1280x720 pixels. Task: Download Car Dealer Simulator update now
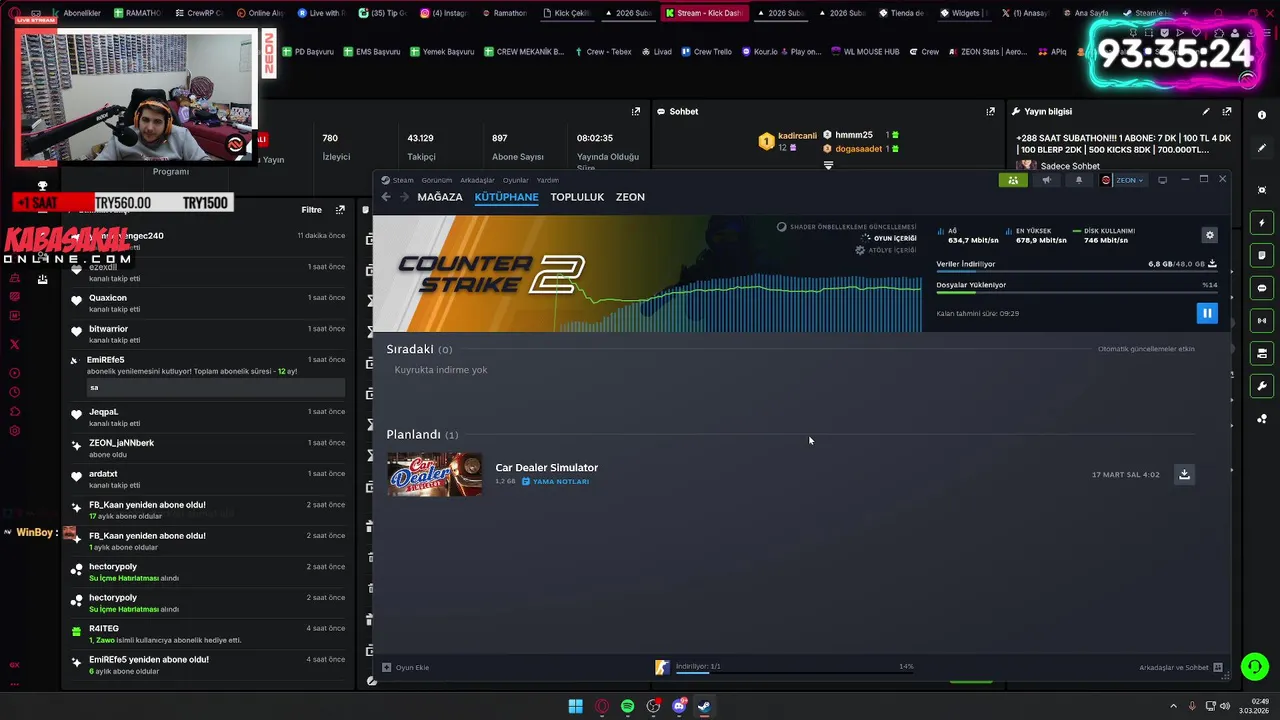1184,474
